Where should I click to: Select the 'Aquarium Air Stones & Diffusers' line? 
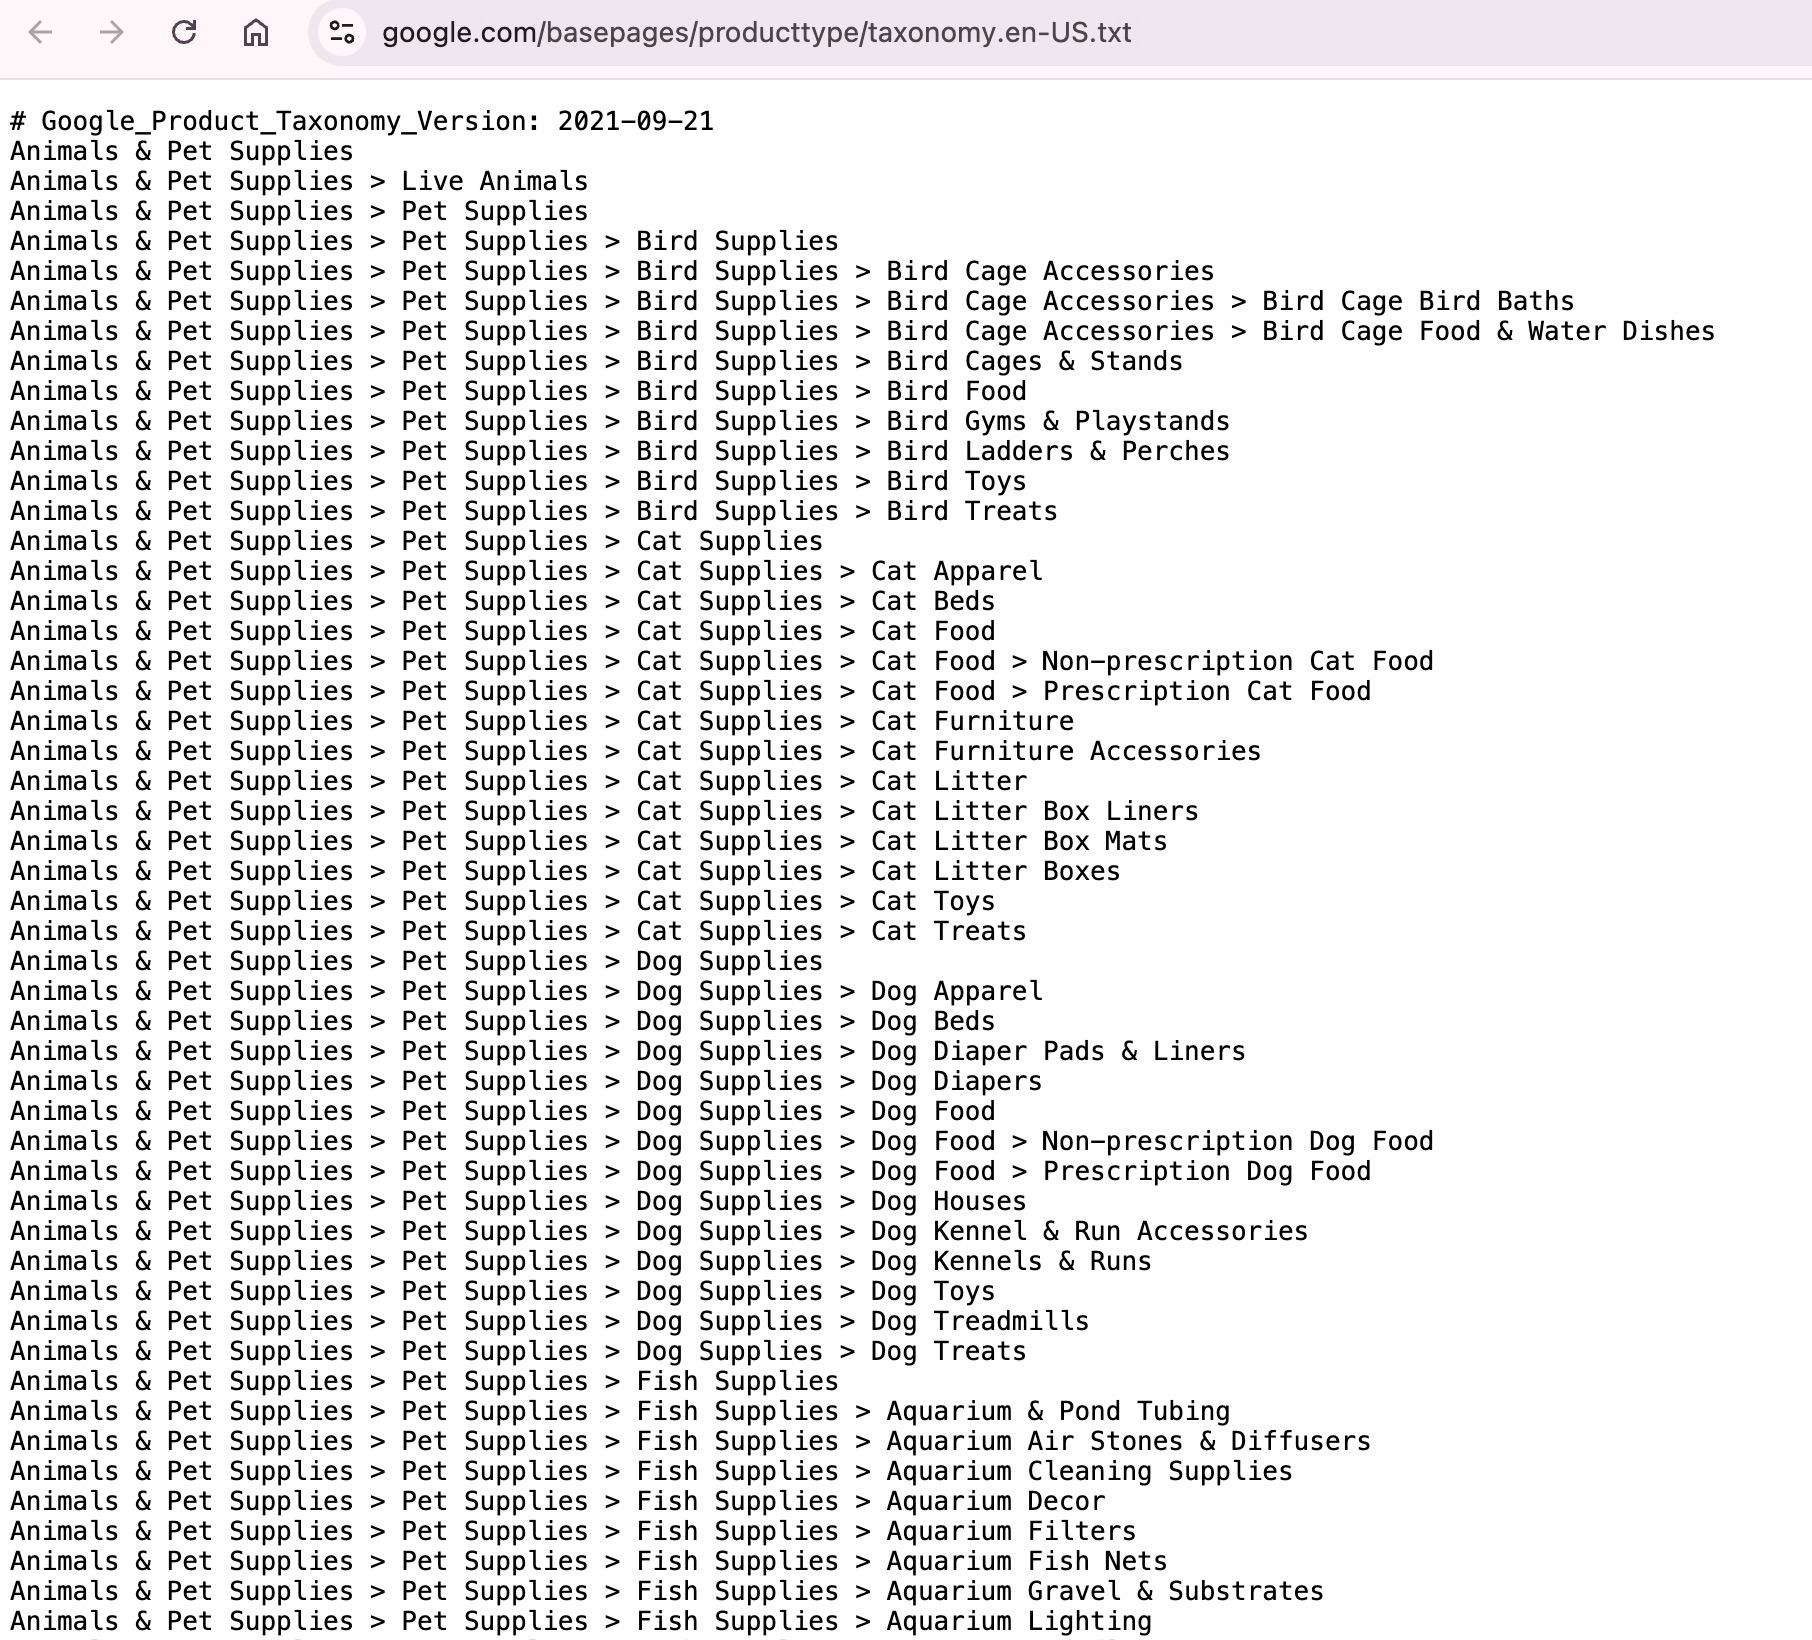(x=691, y=1441)
